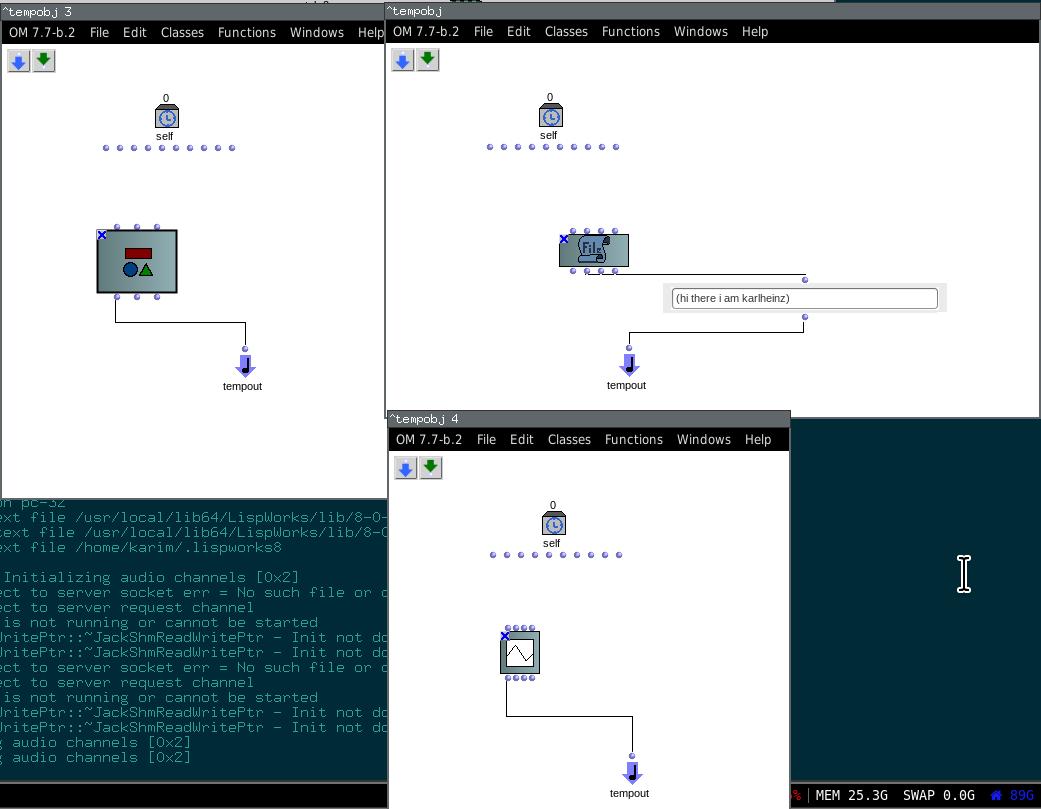Select the BPF curve box in tempobj 4
Image resolution: width=1041 pixels, height=809 pixels.
point(520,653)
